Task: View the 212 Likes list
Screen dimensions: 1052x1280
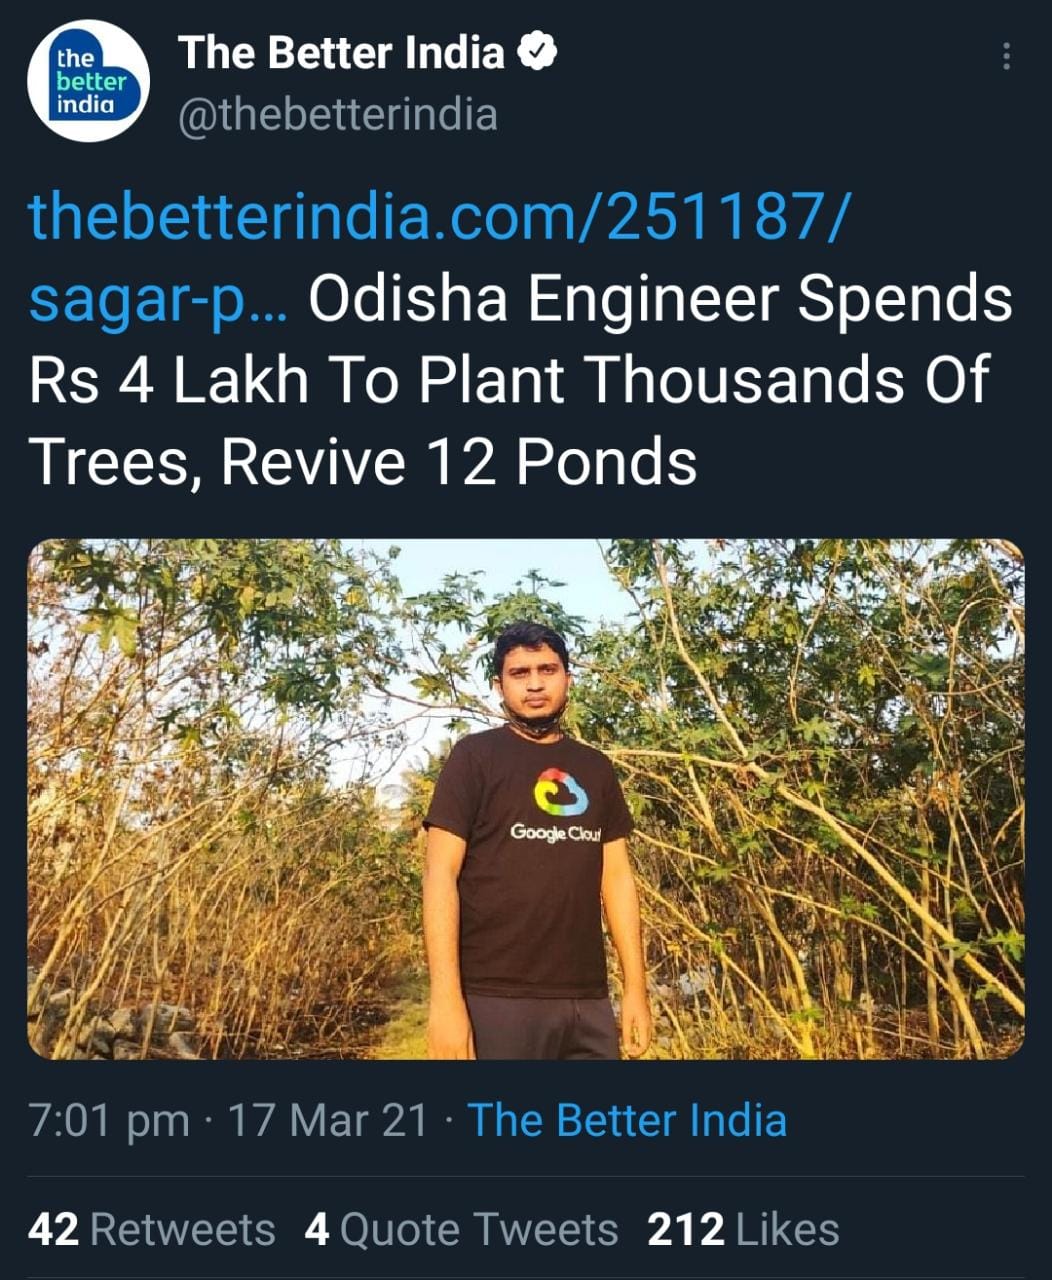Action: click(743, 1230)
